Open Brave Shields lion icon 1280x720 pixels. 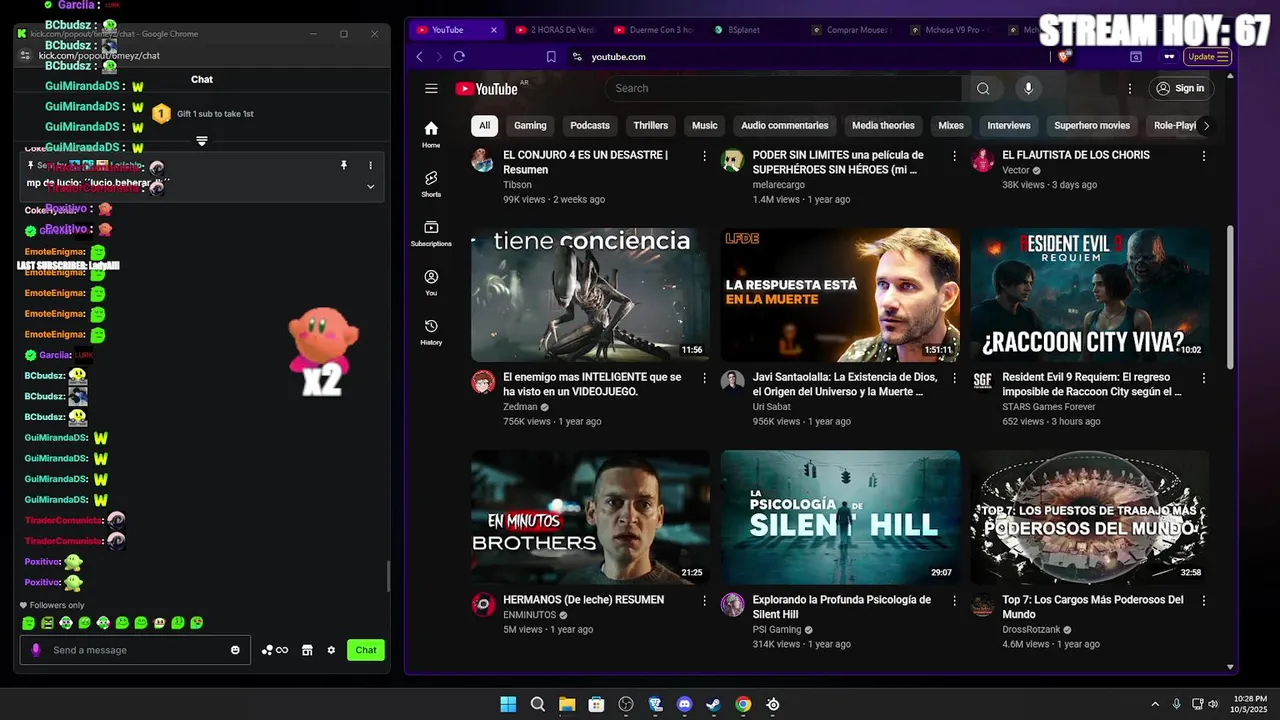point(1064,57)
